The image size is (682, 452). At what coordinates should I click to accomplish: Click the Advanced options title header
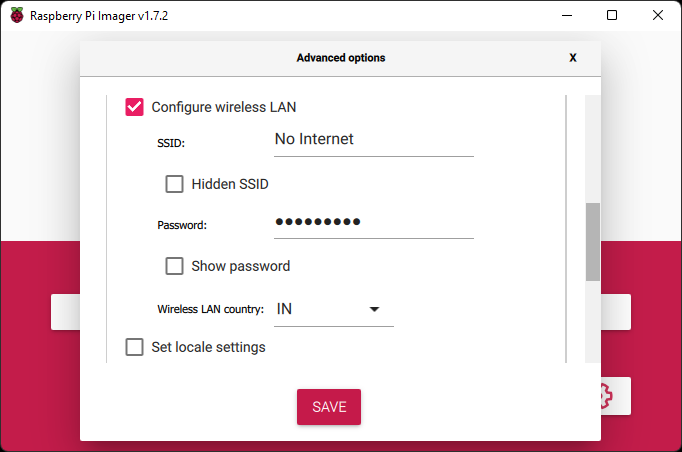[341, 58]
